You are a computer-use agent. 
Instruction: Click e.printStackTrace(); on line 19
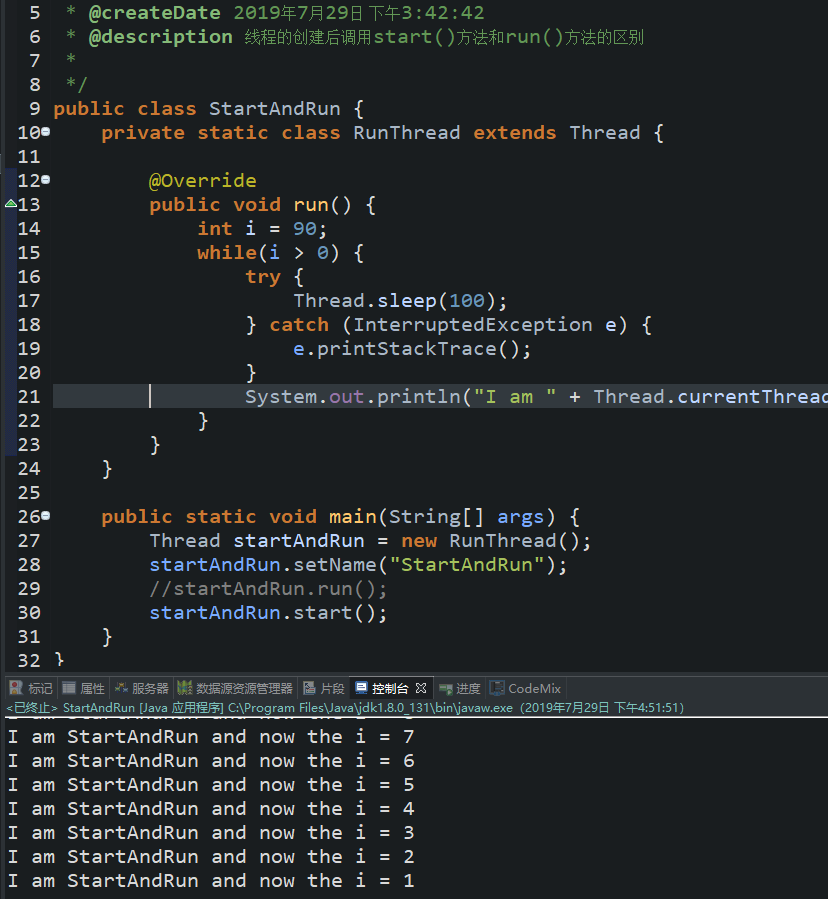tap(412, 349)
